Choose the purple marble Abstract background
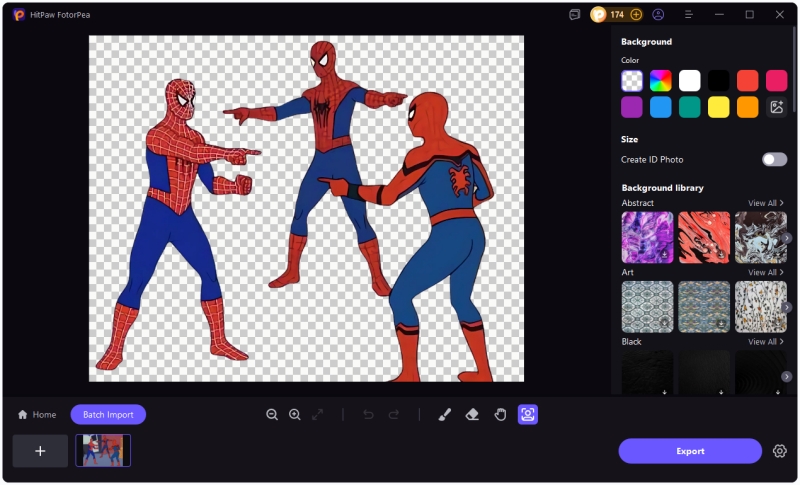800x485 pixels. [x=647, y=238]
